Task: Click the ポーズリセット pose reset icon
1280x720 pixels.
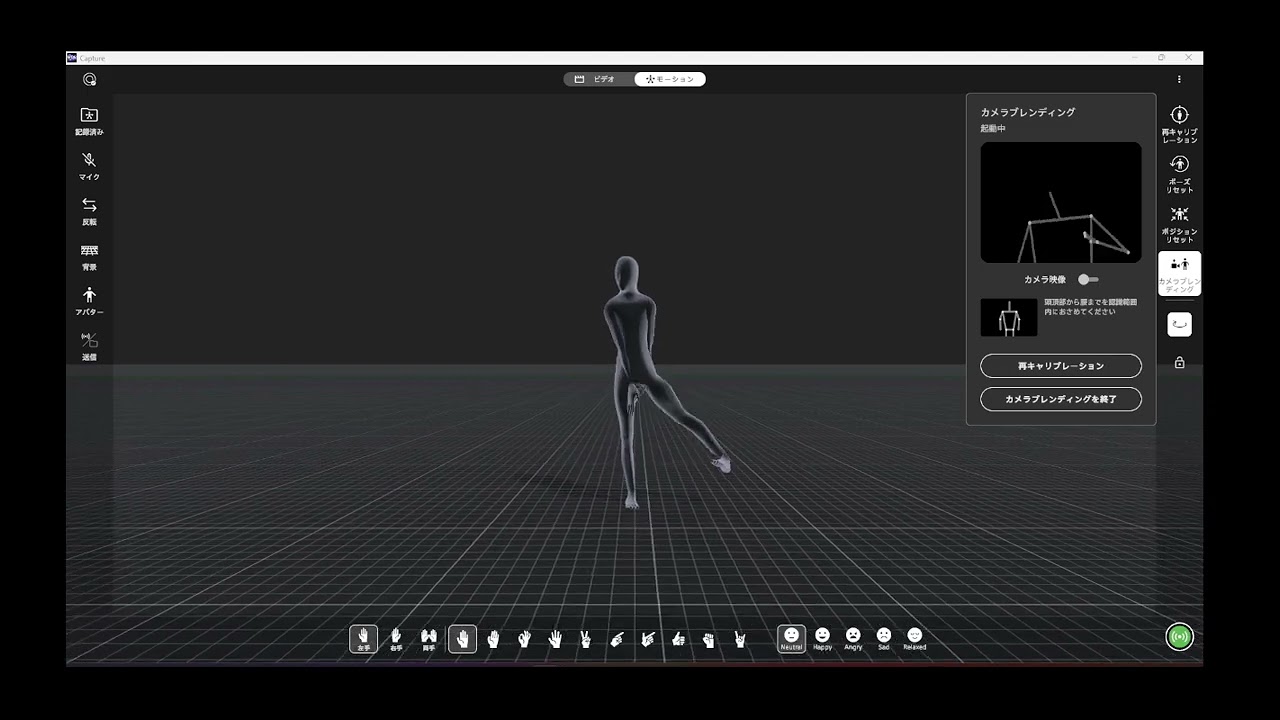Action: tap(1179, 174)
